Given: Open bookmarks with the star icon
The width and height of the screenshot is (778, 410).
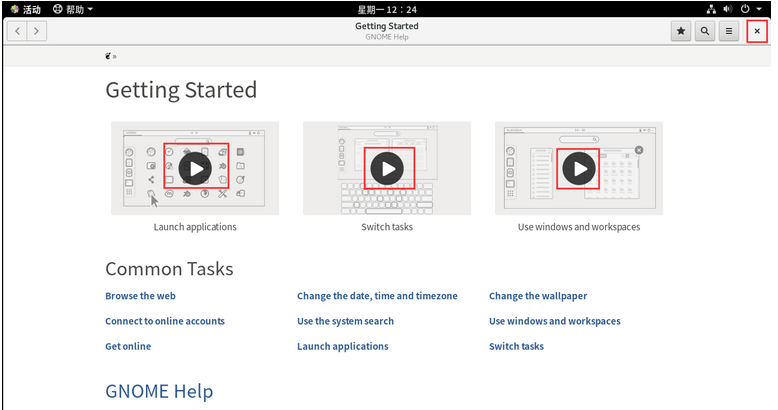Looking at the screenshot, I should pyautogui.click(x=681, y=31).
